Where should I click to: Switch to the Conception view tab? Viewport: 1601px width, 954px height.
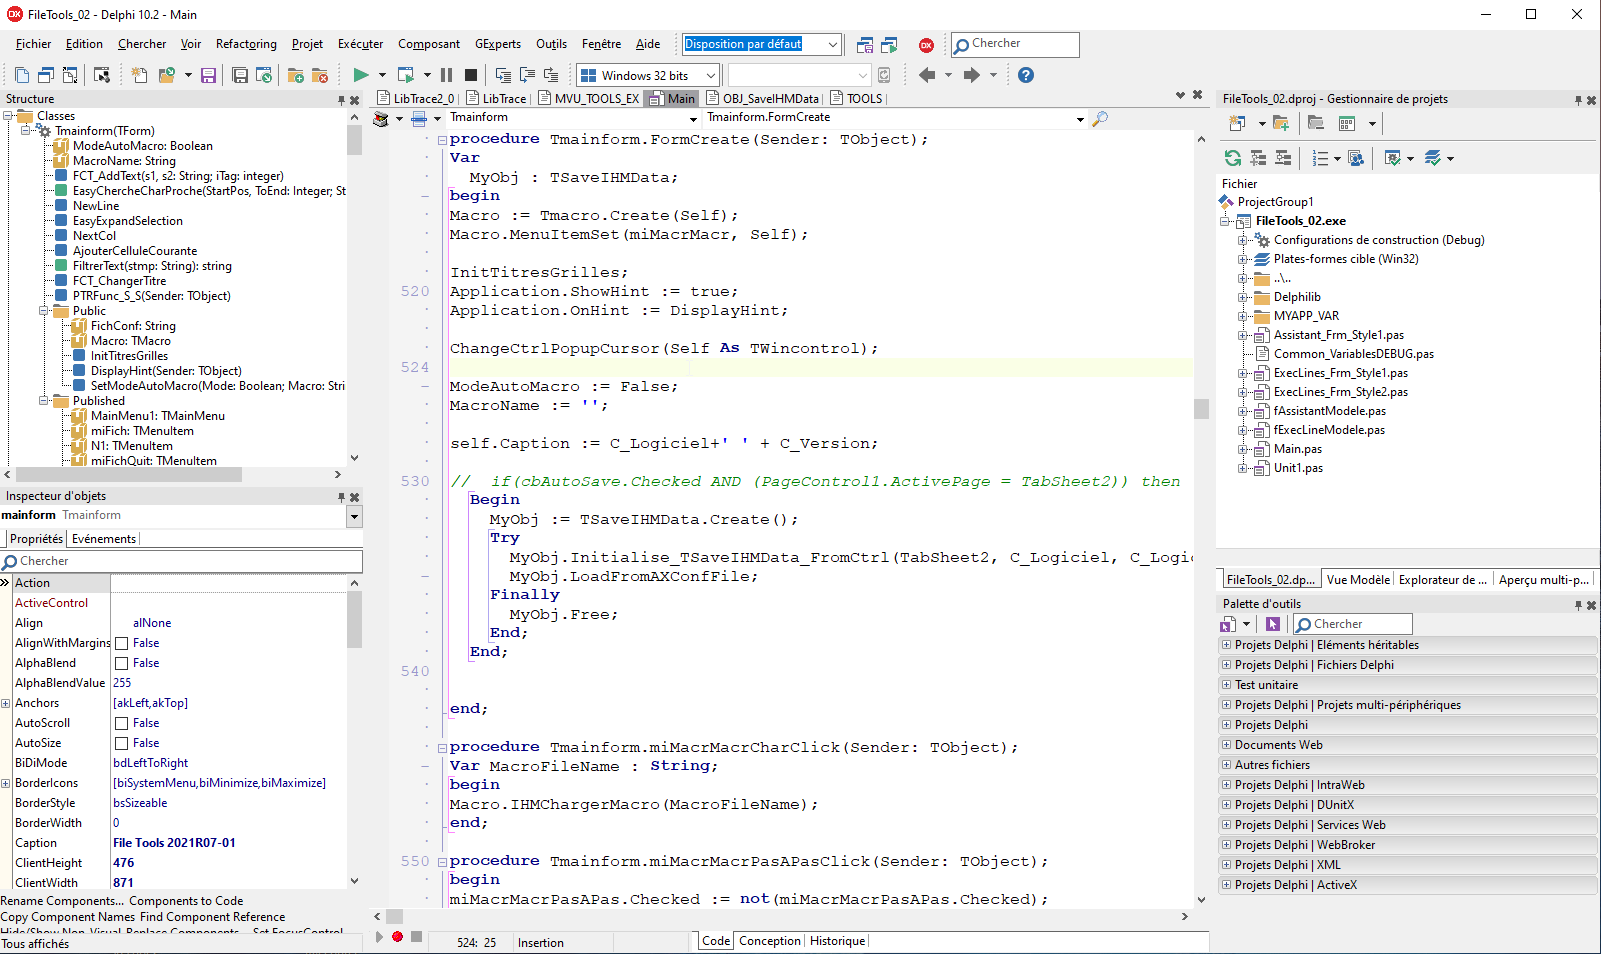tap(770, 941)
